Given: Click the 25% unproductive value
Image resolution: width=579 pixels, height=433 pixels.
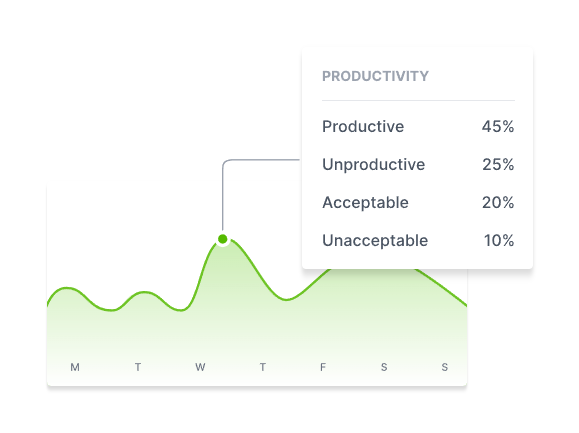Looking at the screenshot, I should point(498,164).
